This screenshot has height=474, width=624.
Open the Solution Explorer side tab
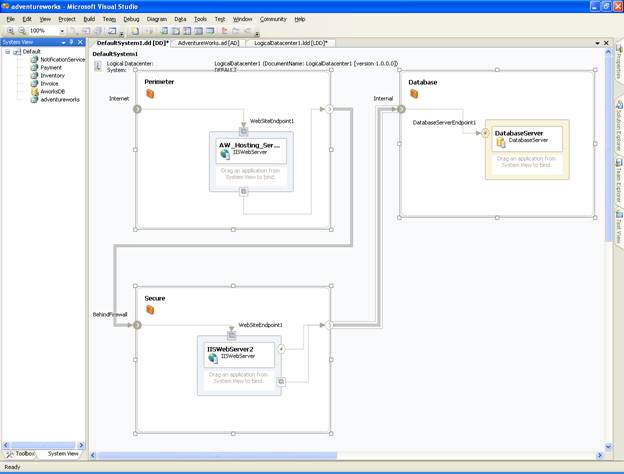click(x=619, y=126)
